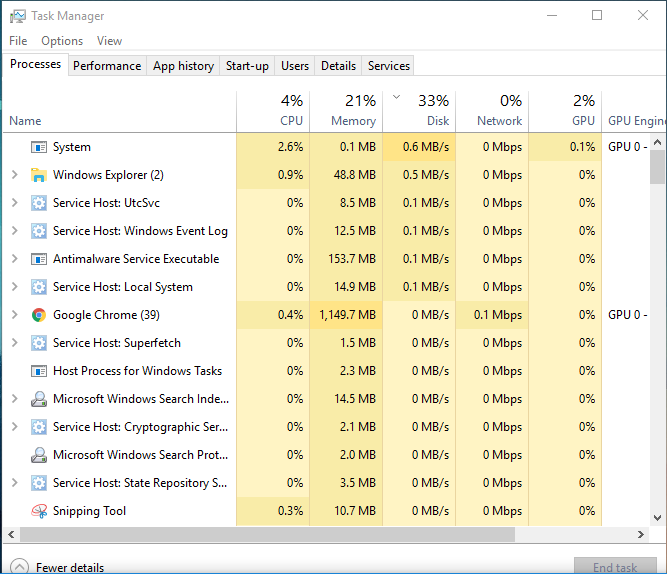Collapse view with Fewer details toggle
Screen dimensions: 667x576
[x=57, y=567]
